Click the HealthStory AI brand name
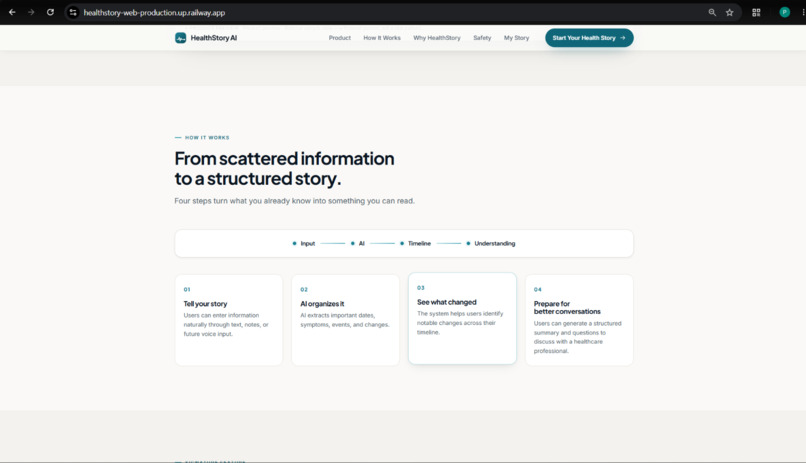Viewport: 806px width, 463px height. (x=214, y=38)
